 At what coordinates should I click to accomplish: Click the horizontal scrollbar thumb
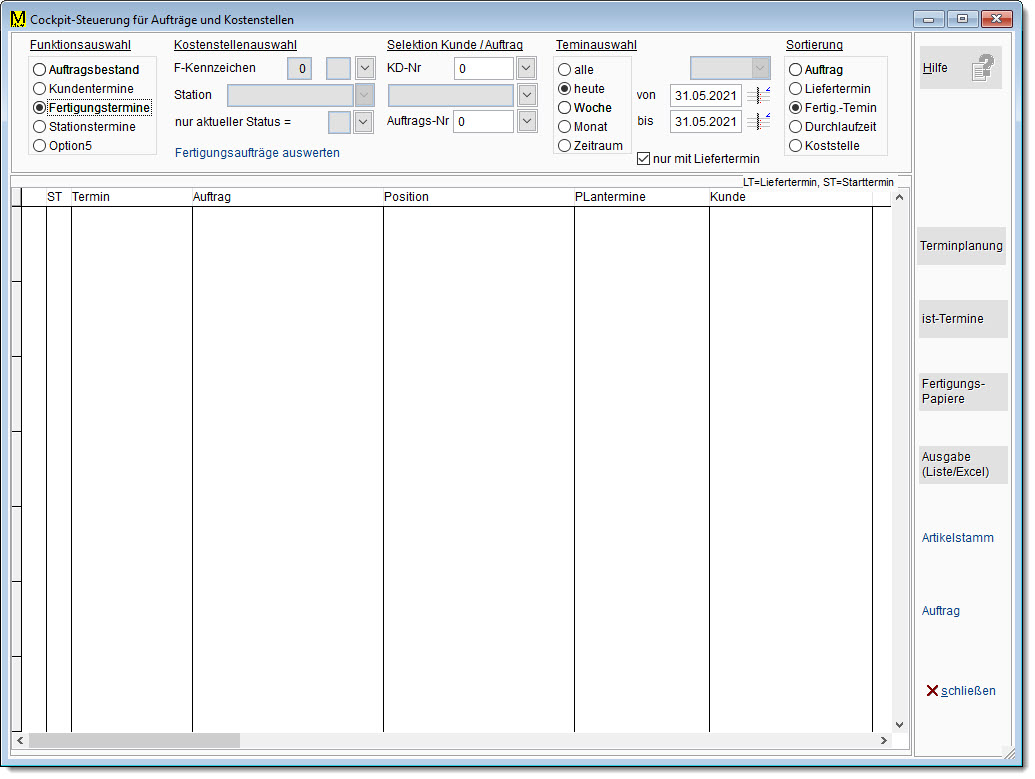pyautogui.click(x=134, y=741)
